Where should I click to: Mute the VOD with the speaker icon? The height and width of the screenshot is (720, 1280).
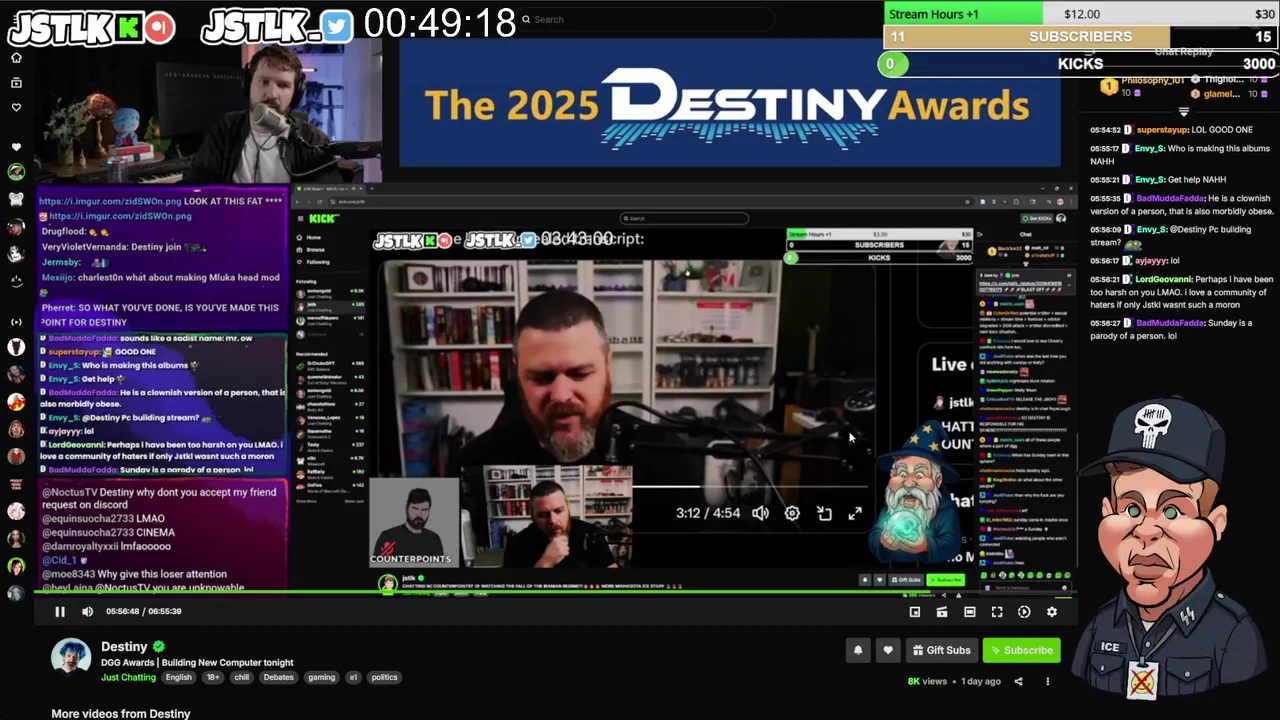point(87,611)
